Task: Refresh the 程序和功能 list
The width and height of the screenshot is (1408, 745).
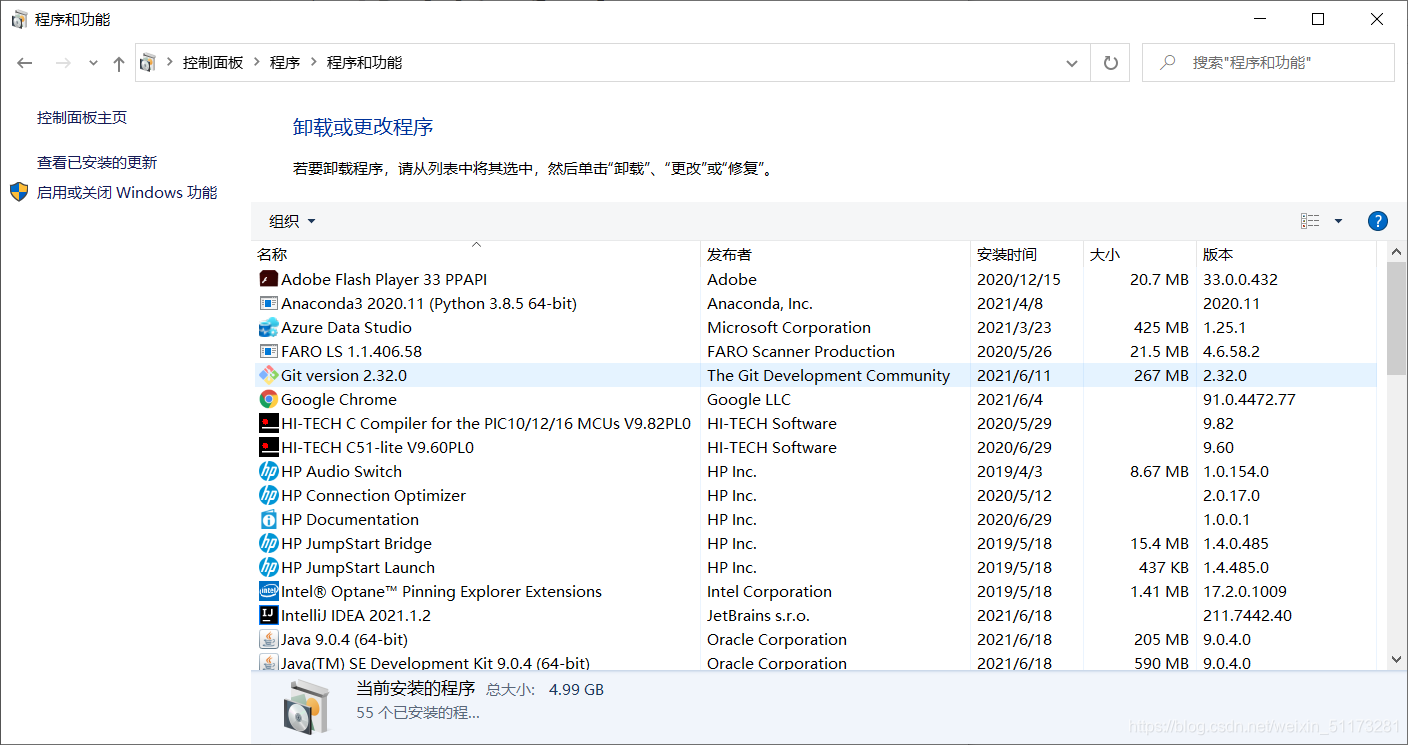Action: (x=1110, y=63)
